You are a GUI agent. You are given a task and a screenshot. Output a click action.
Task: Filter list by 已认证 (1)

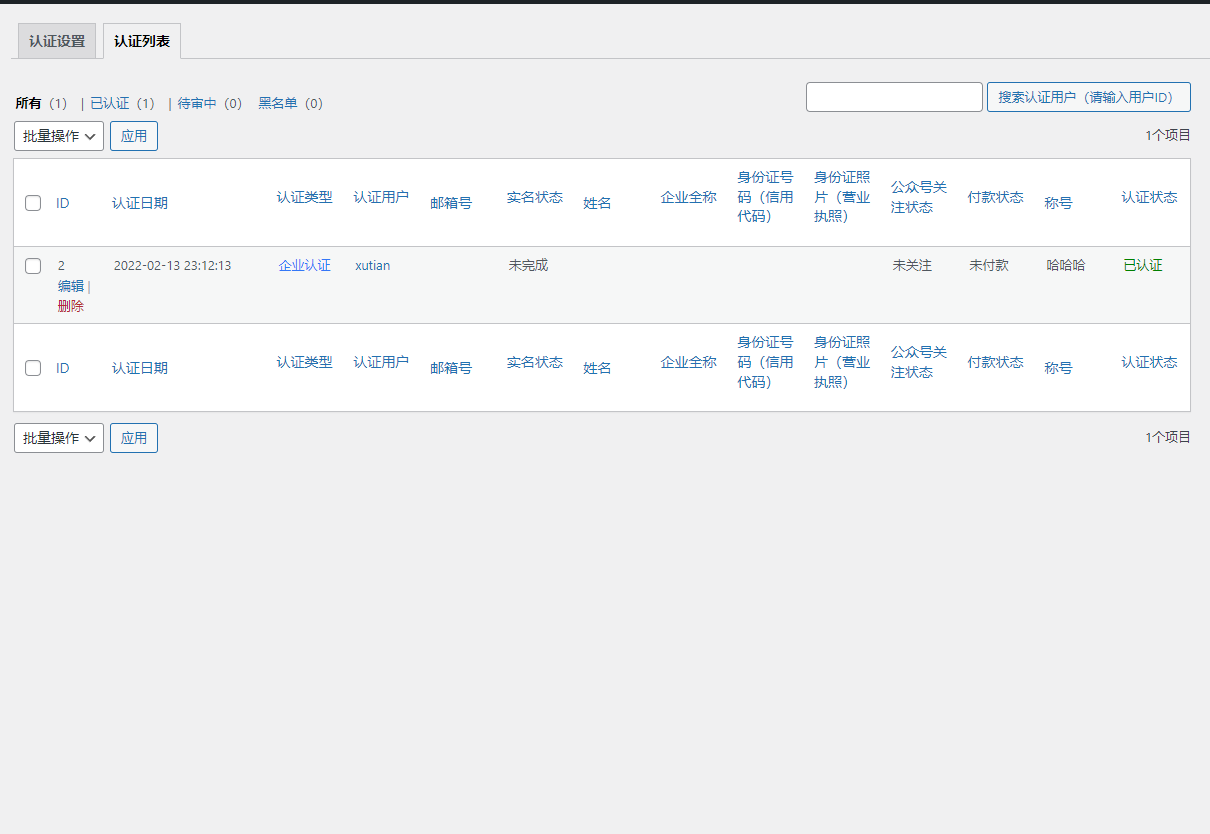click(123, 103)
